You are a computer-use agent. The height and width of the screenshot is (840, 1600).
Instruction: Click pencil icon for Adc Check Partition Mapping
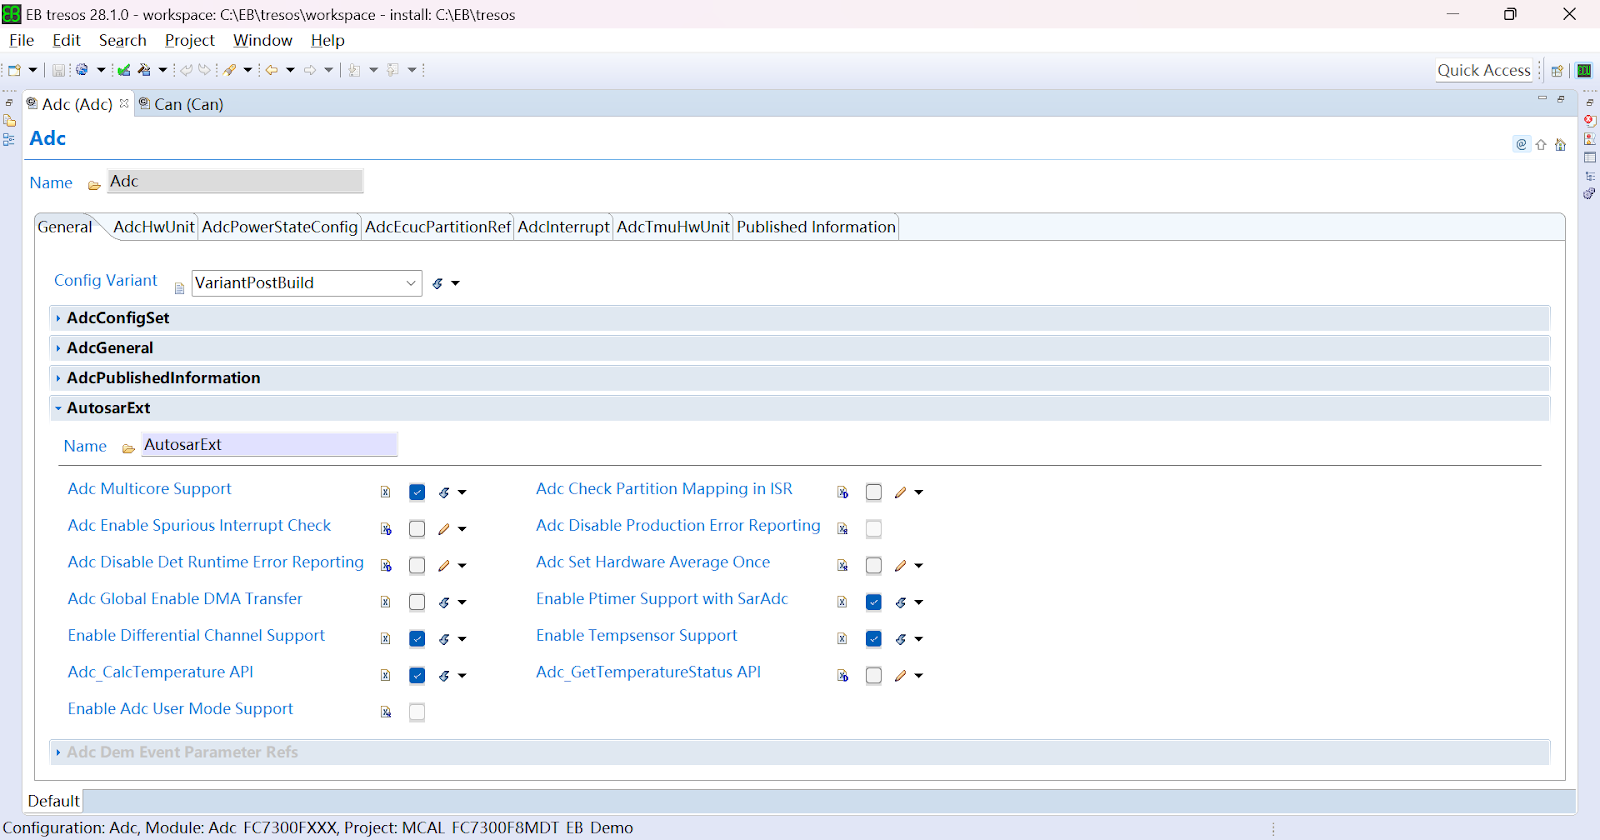[x=901, y=492]
